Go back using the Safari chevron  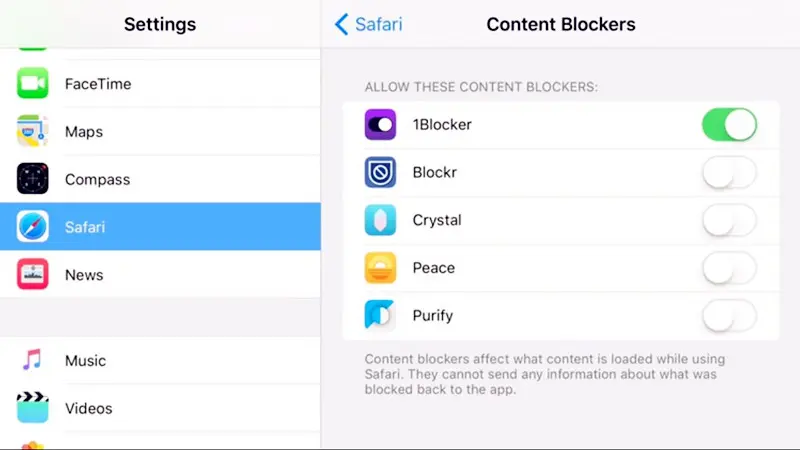pyautogui.click(x=368, y=24)
